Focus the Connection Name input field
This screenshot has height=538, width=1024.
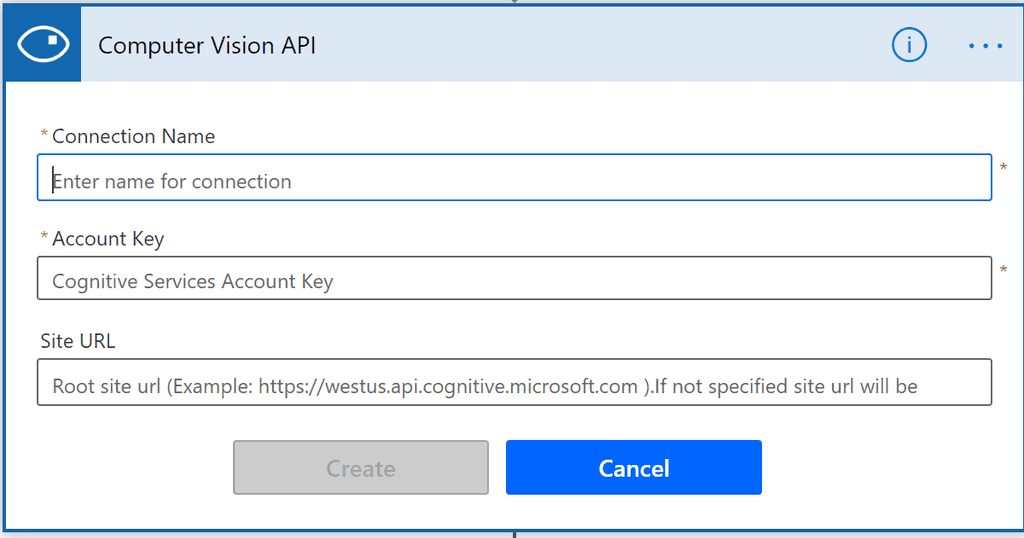click(x=515, y=178)
